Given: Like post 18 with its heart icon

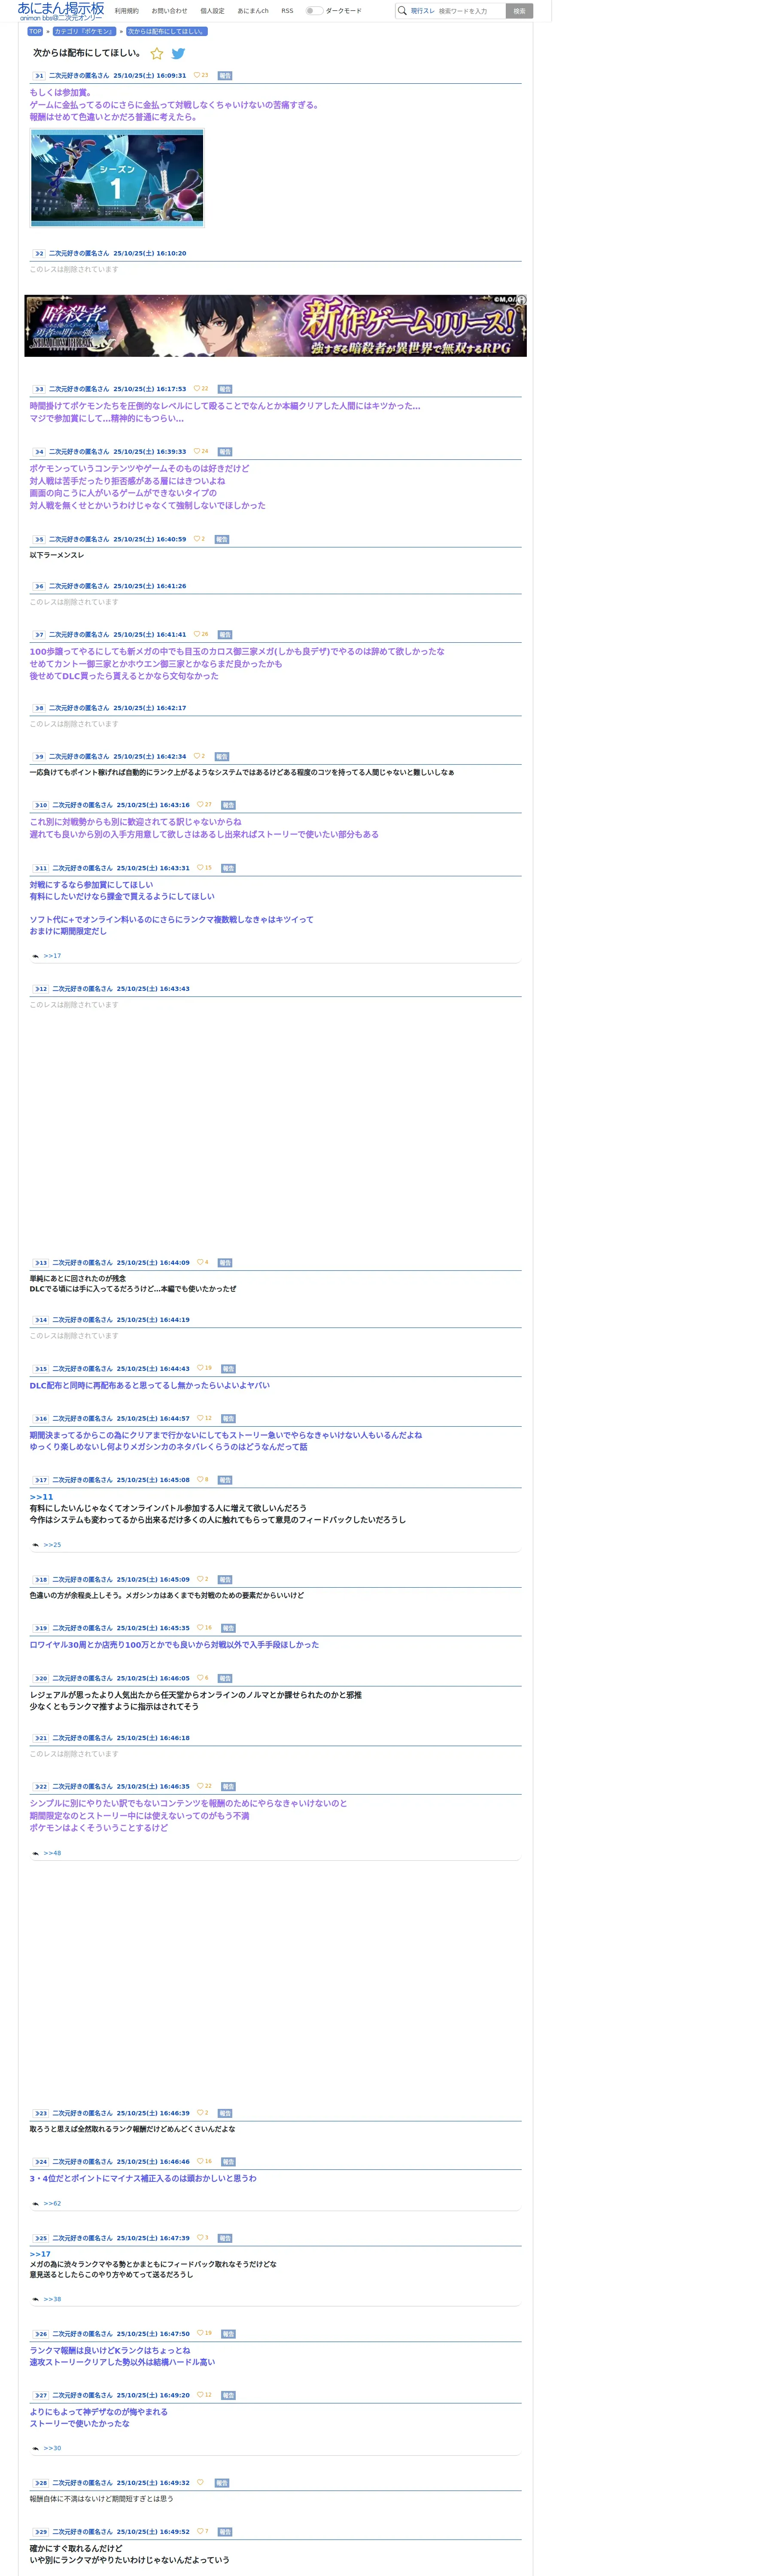Looking at the screenshot, I should coord(200,1579).
